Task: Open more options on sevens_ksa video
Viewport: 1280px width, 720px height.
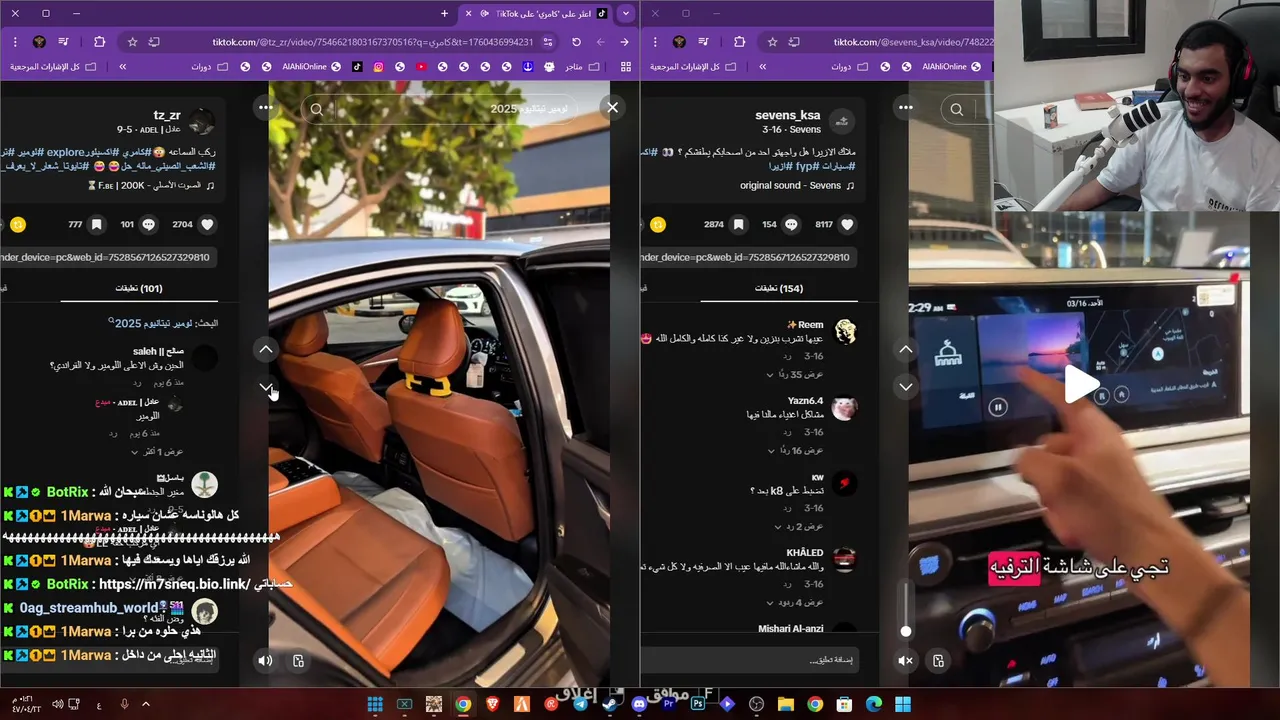Action: 905,107
